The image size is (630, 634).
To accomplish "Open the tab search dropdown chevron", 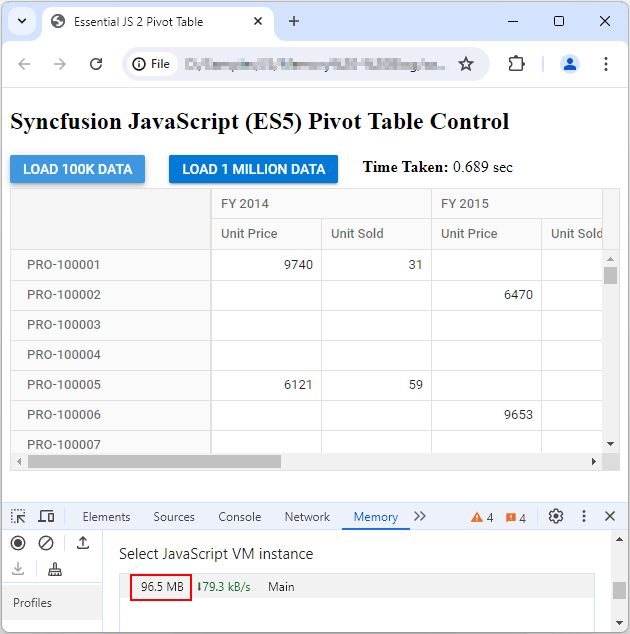I will click(22, 21).
